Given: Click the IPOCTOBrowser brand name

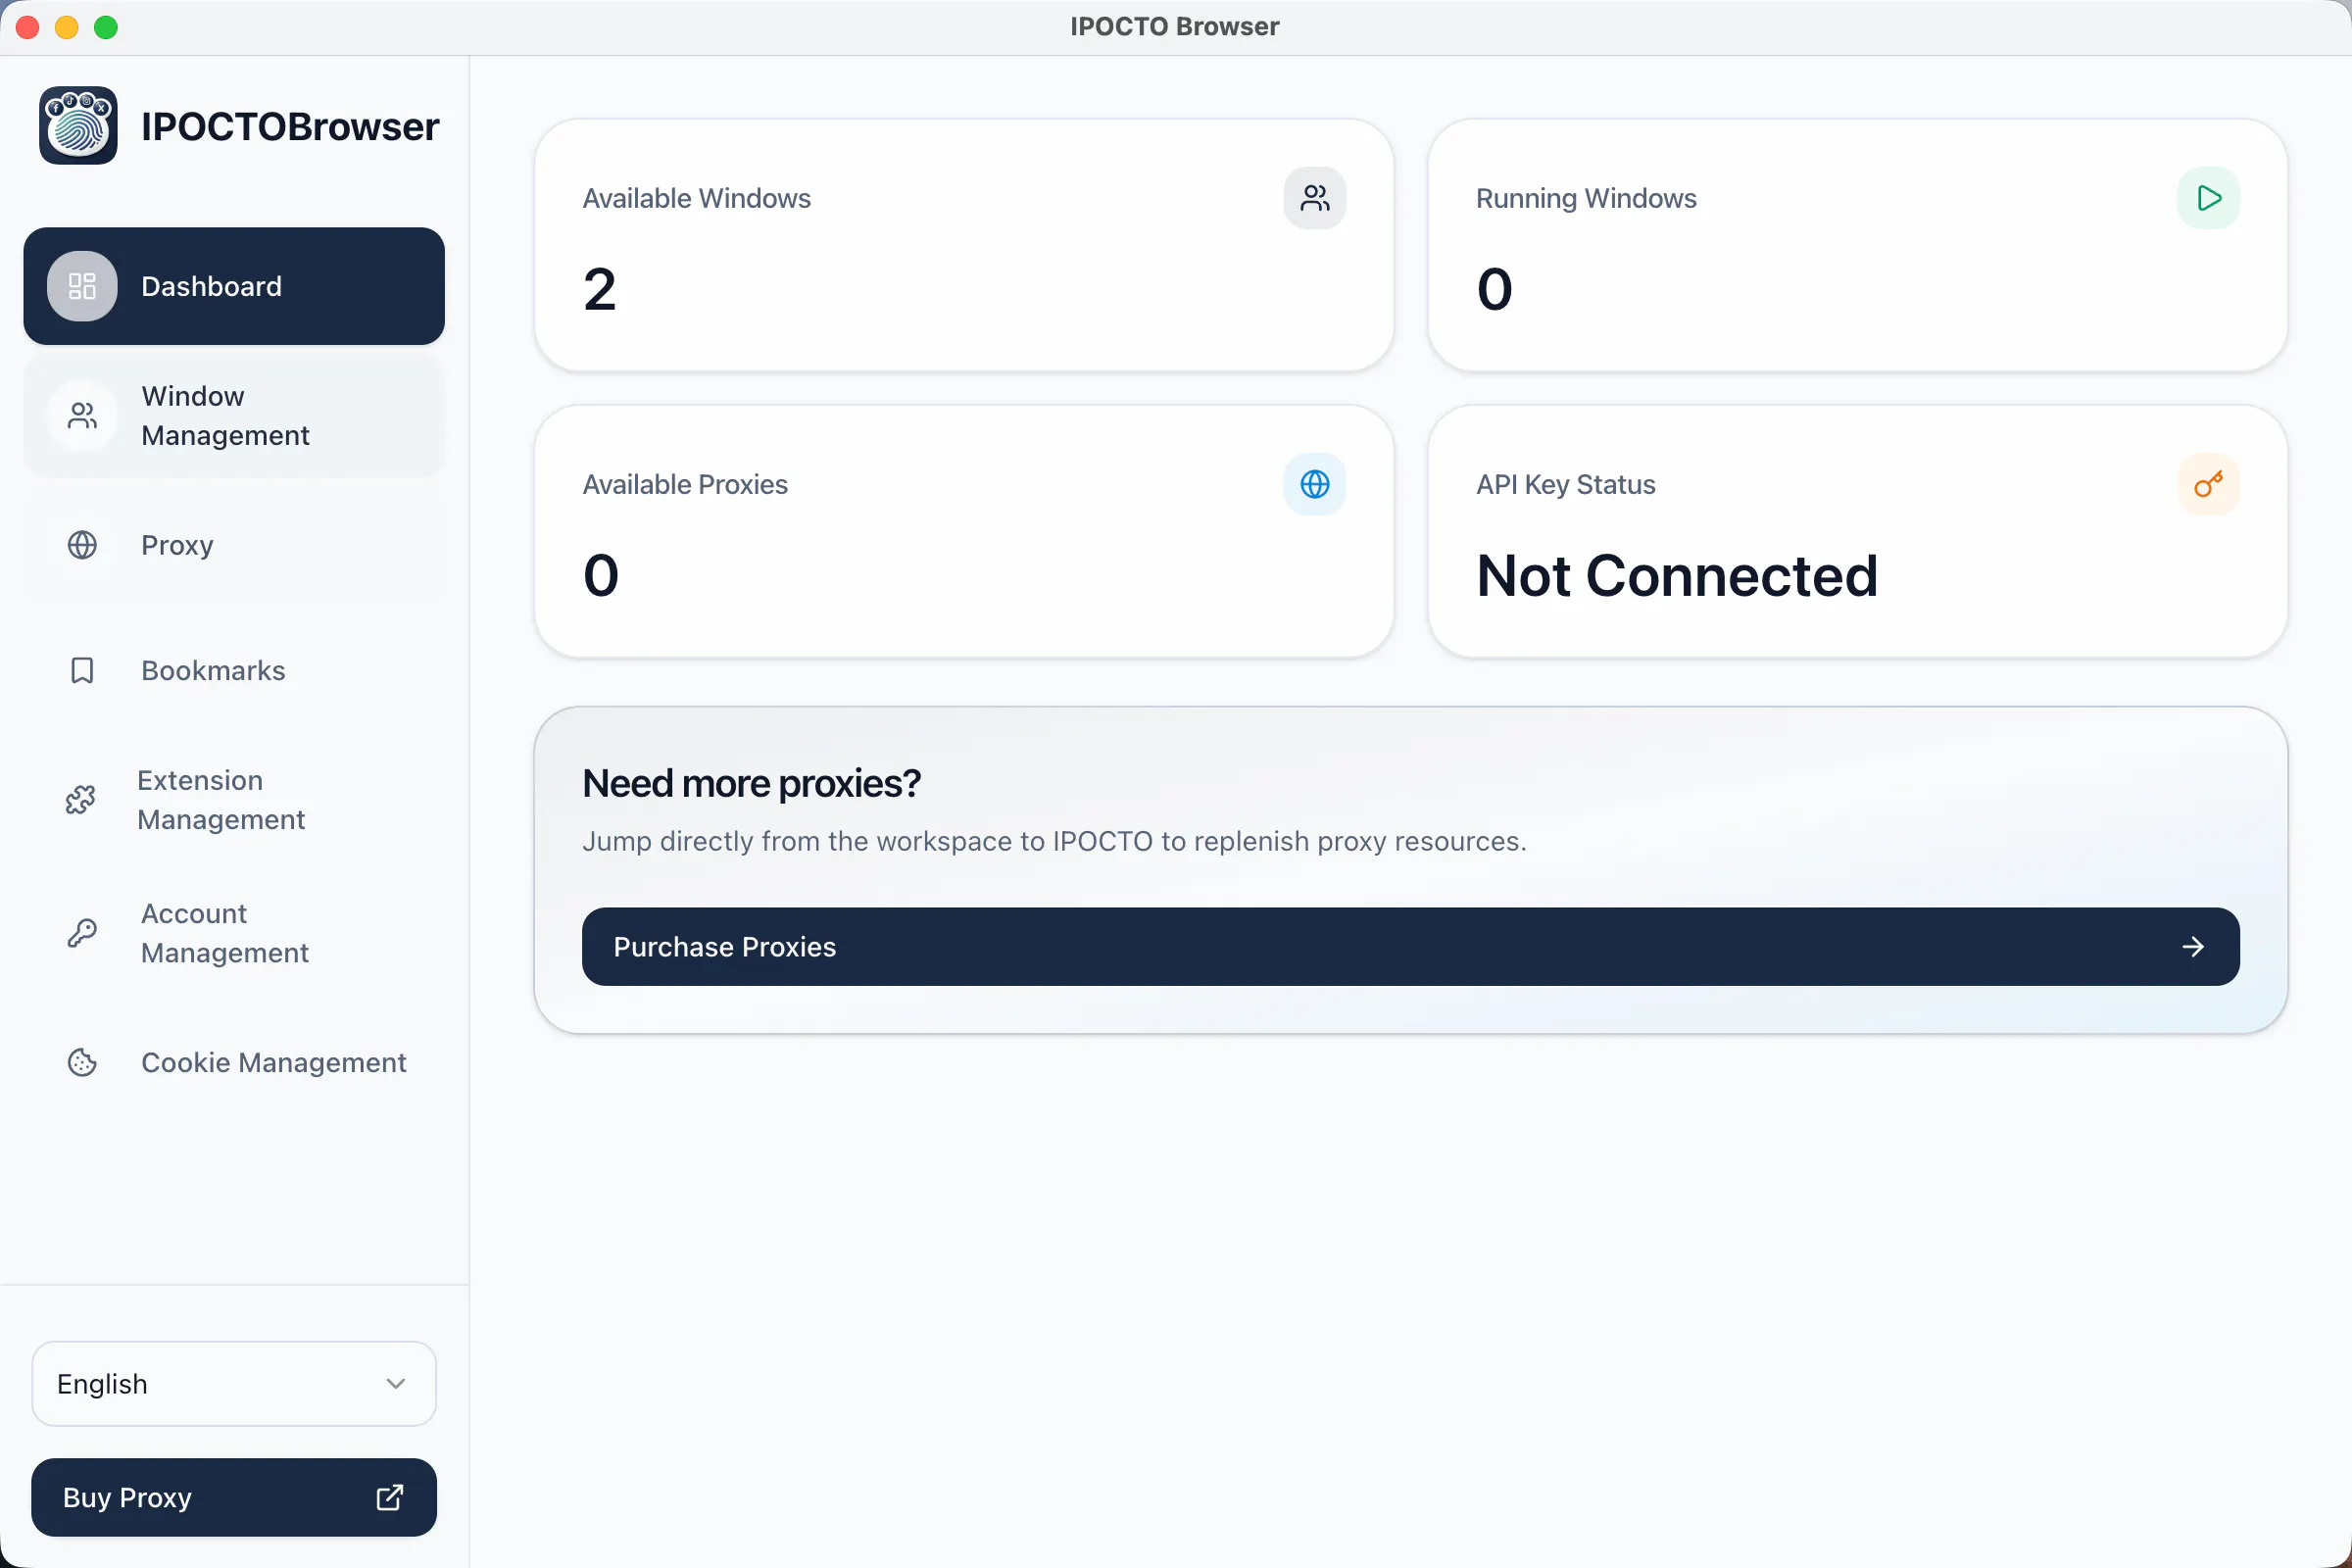Looking at the screenshot, I should (290, 126).
